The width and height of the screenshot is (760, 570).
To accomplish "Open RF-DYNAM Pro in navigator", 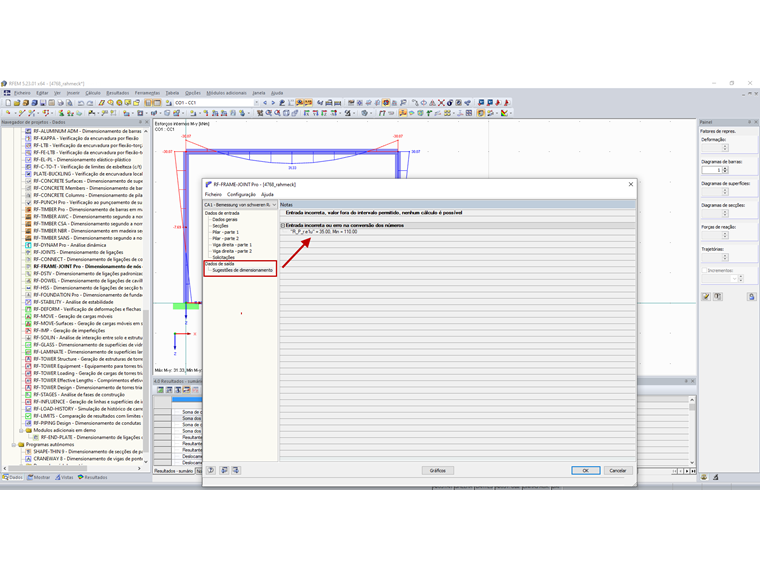I will coord(69,245).
